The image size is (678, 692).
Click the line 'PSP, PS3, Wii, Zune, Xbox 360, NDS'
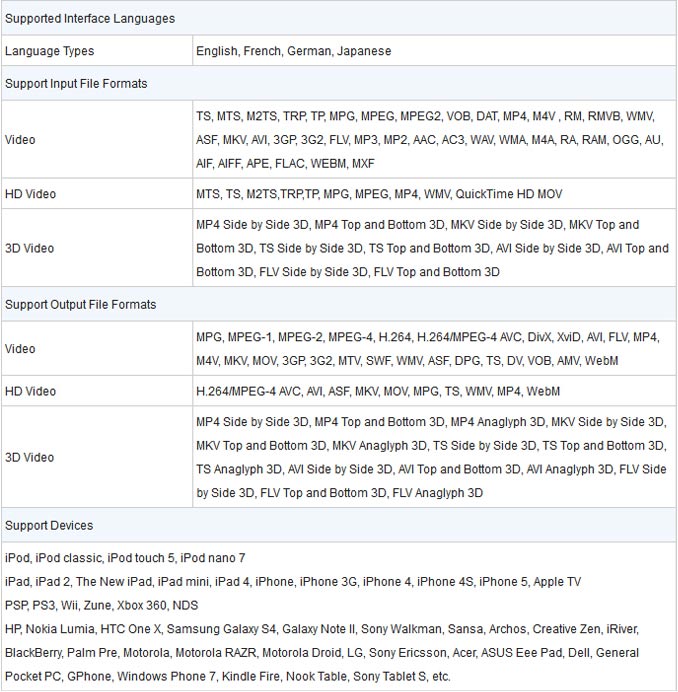tap(102, 605)
